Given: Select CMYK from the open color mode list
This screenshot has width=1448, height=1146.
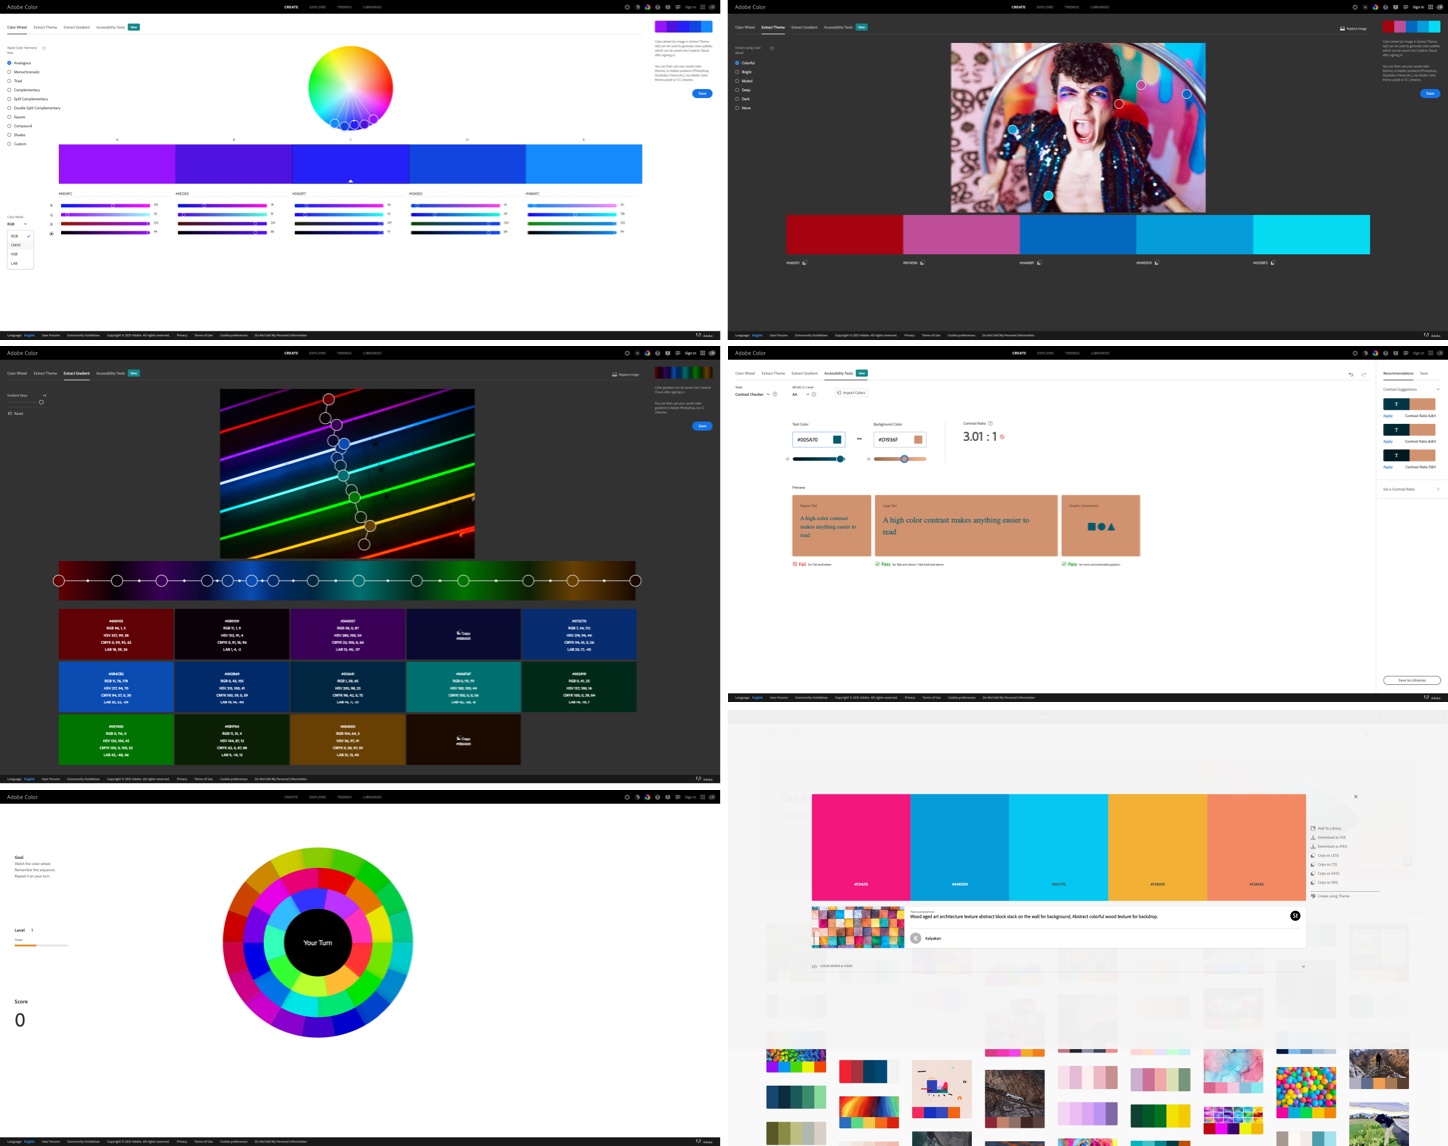Looking at the screenshot, I should pyautogui.click(x=17, y=245).
